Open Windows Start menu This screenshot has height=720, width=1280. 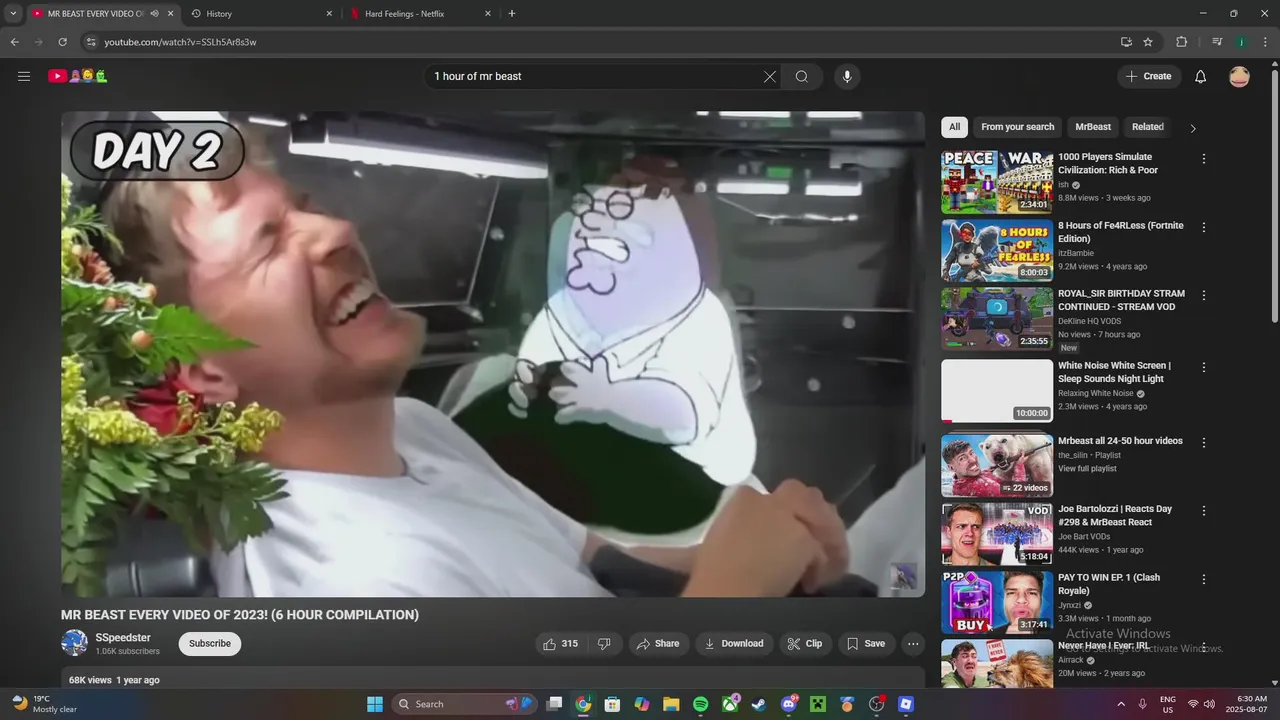375,704
